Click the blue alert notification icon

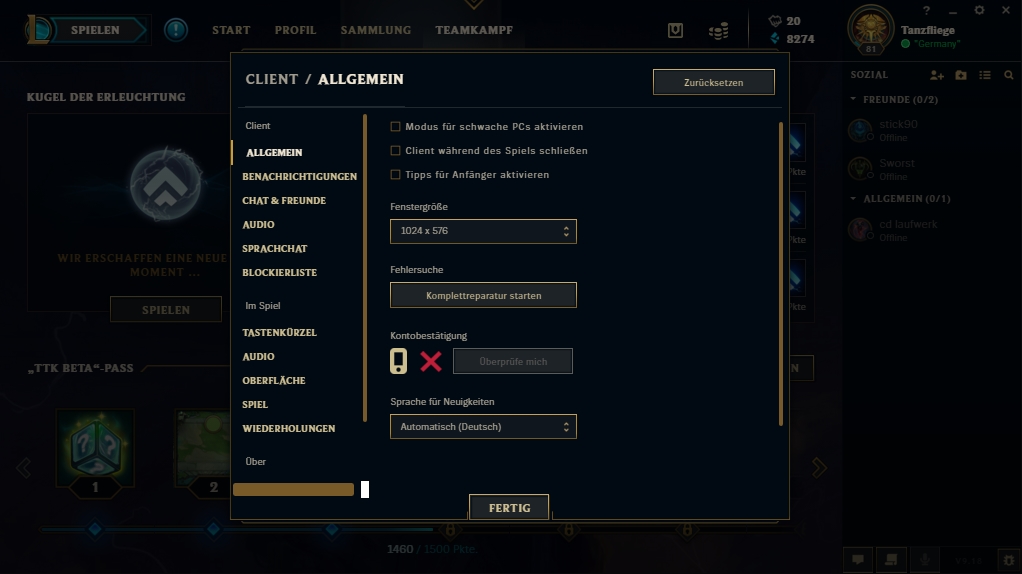[176, 30]
